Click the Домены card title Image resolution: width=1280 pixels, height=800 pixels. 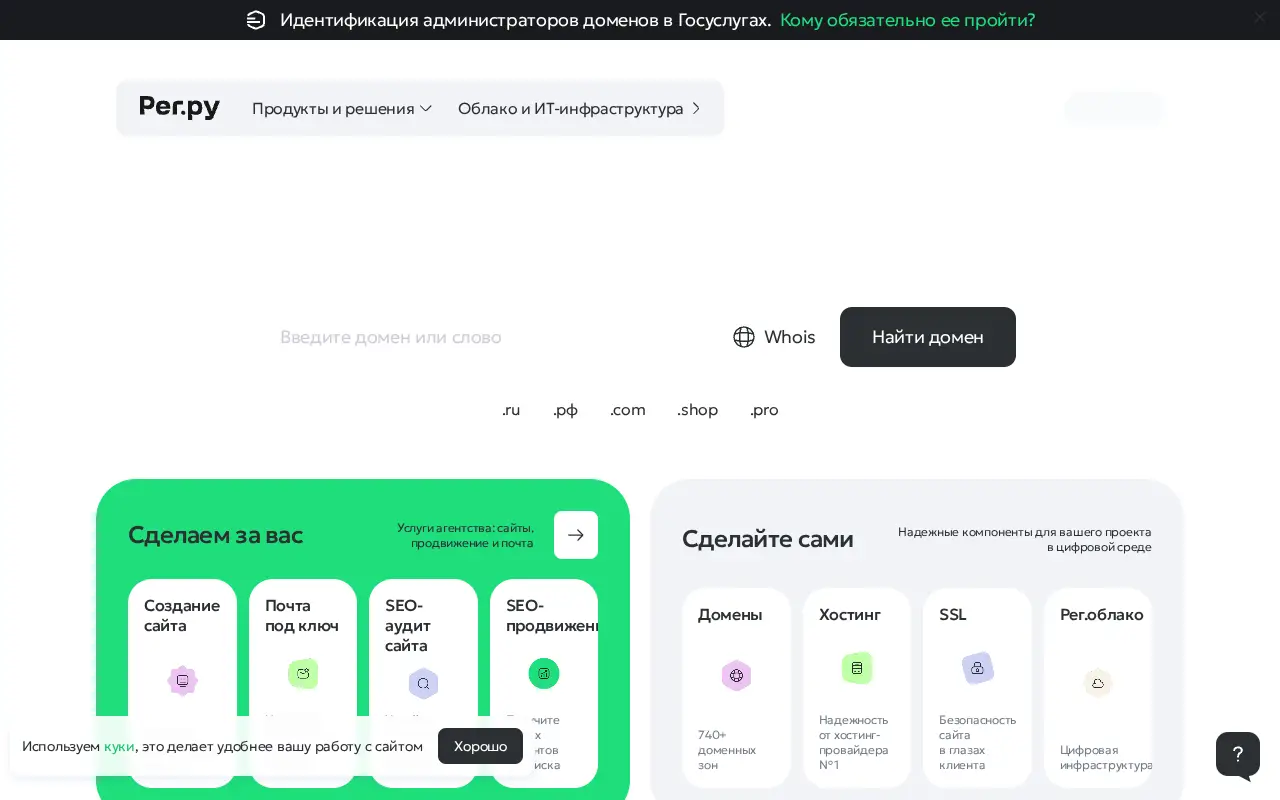[730, 615]
